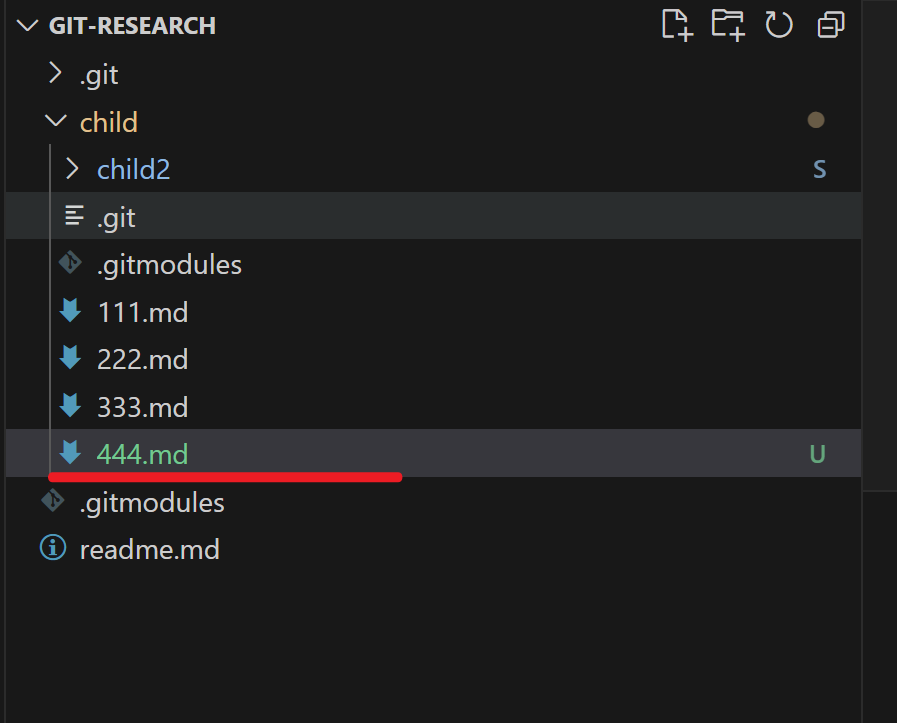Open the .git file inside child
897x723 pixels.
click(x=115, y=217)
